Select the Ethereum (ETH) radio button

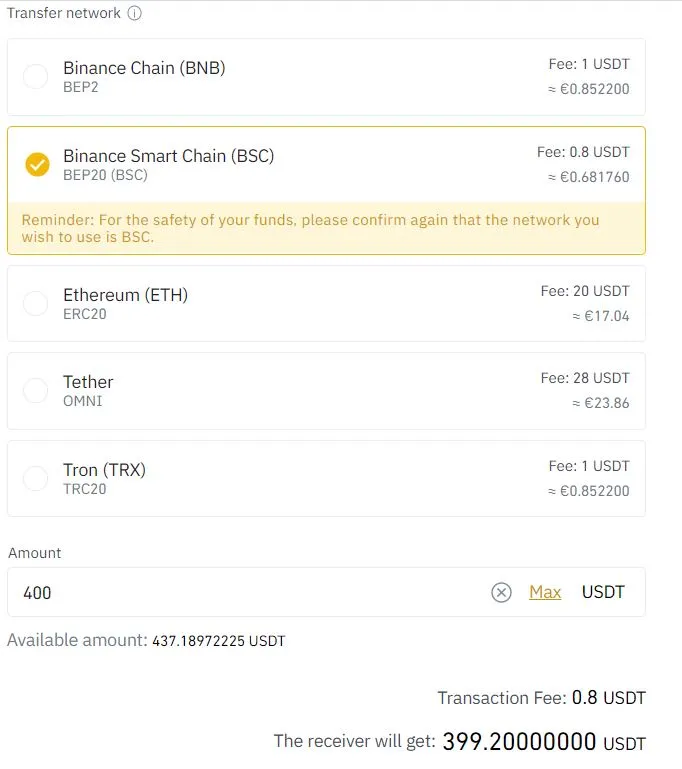[x=36, y=304]
